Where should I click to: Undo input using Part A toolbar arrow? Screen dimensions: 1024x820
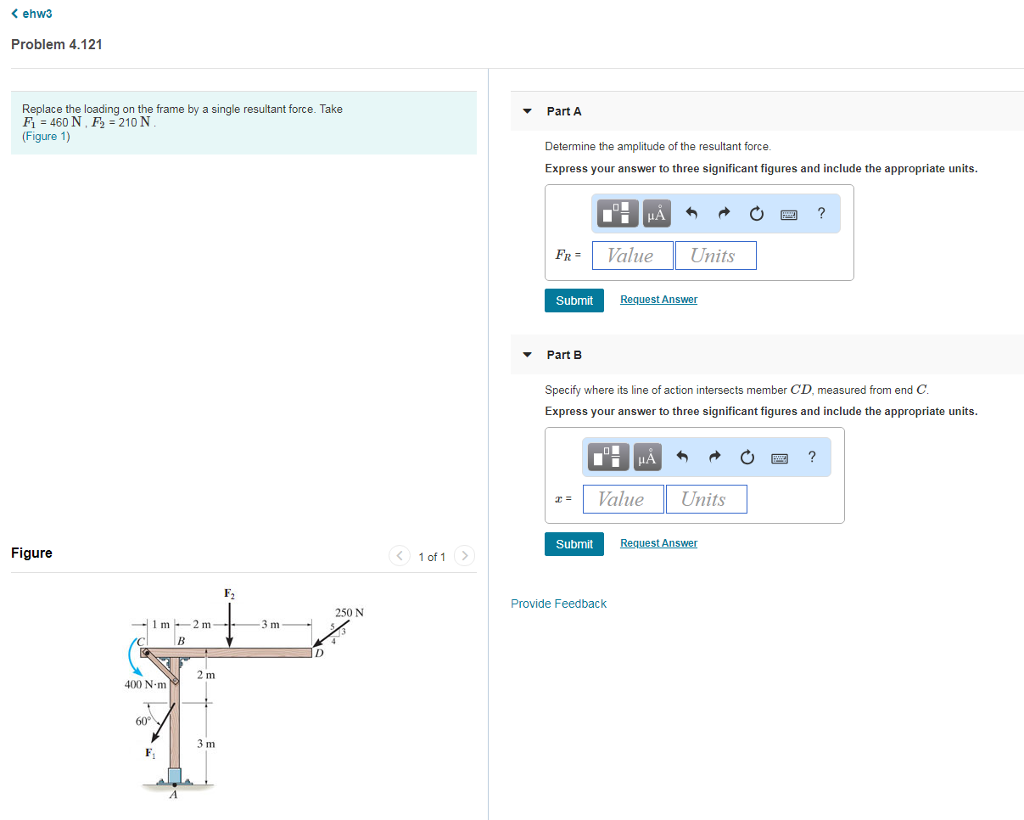tap(690, 213)
